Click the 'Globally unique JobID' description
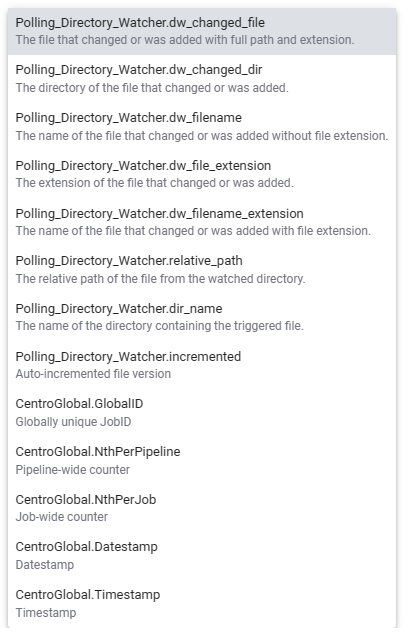Image resolution: width=408 pixels, height=636 pixels. point(73,422)
